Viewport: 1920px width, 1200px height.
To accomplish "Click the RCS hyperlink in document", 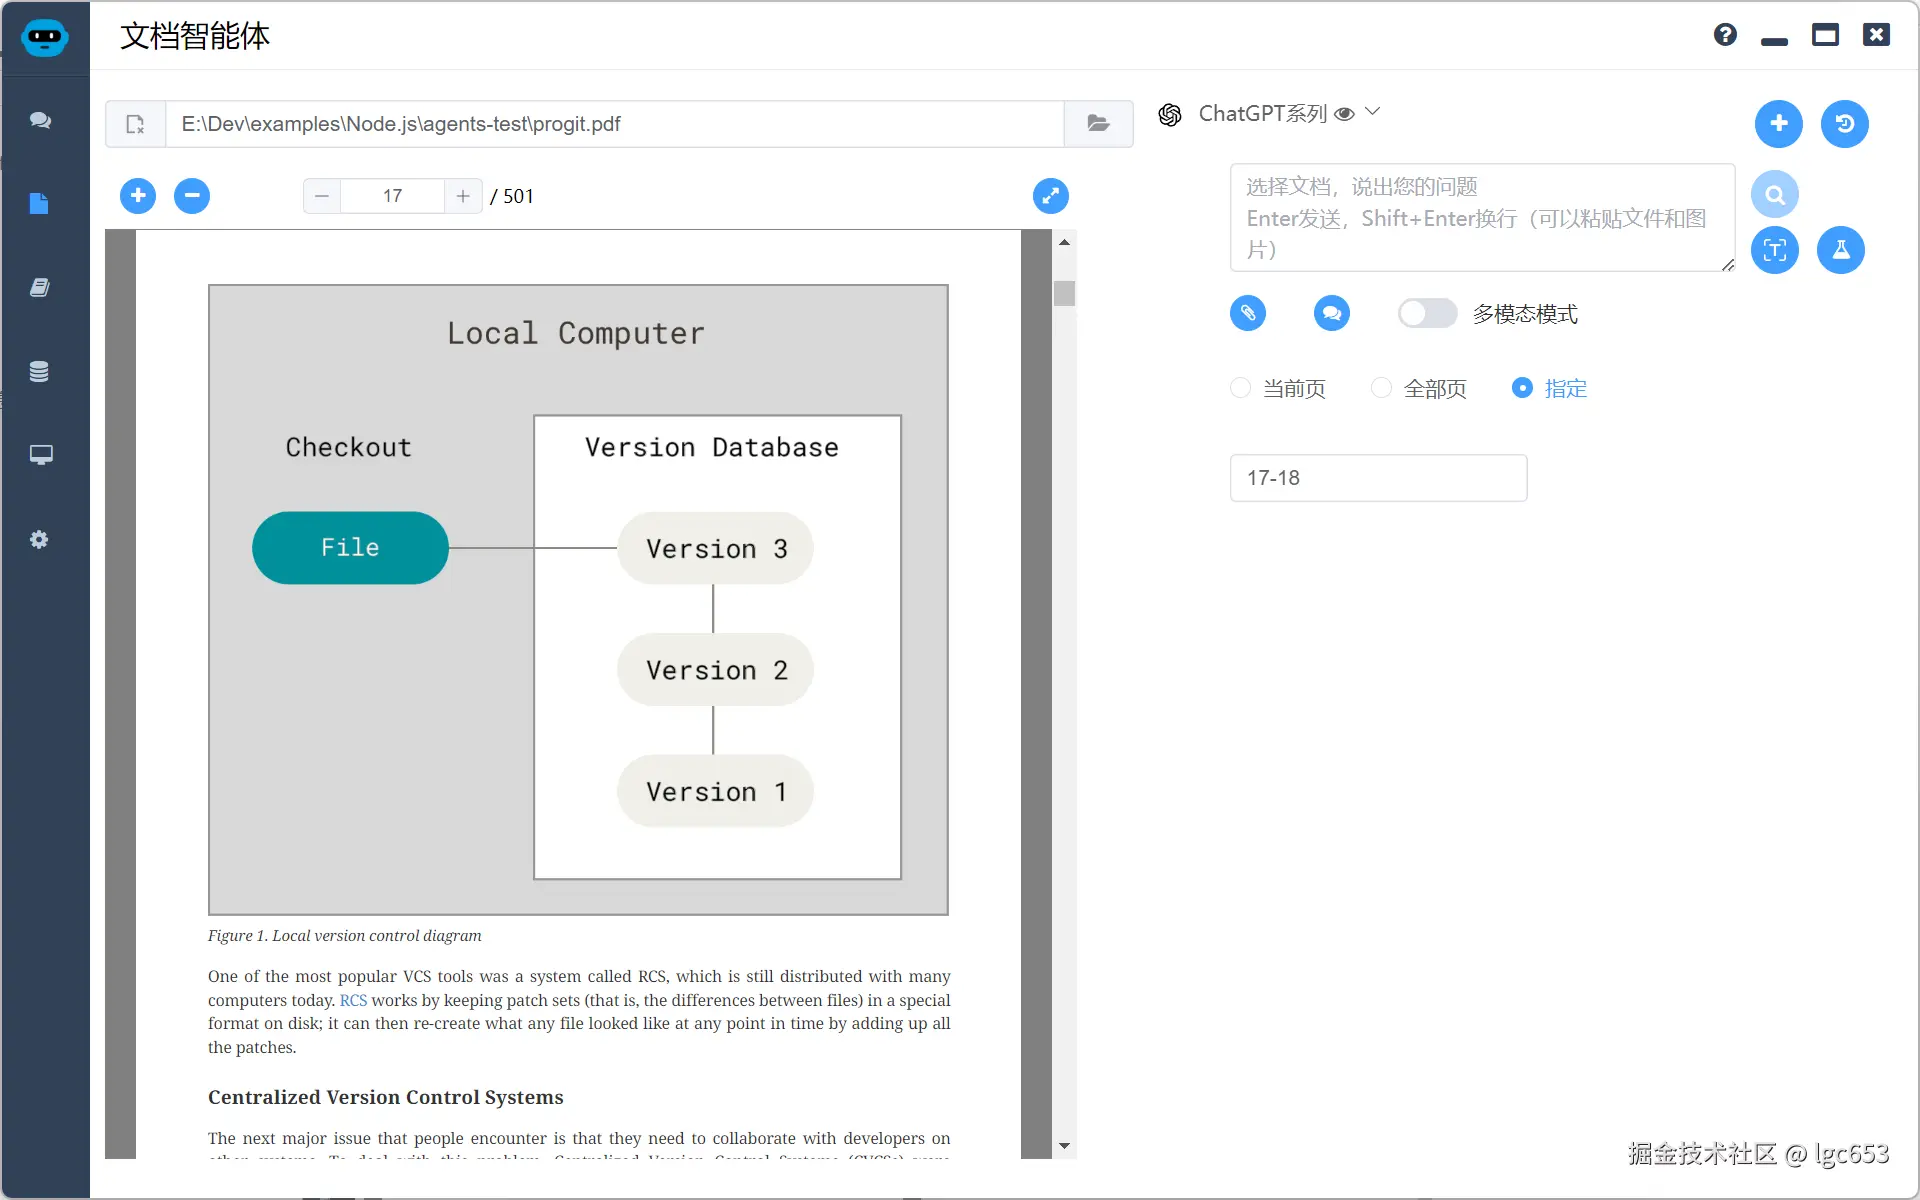I will (x=353, y=1000).
